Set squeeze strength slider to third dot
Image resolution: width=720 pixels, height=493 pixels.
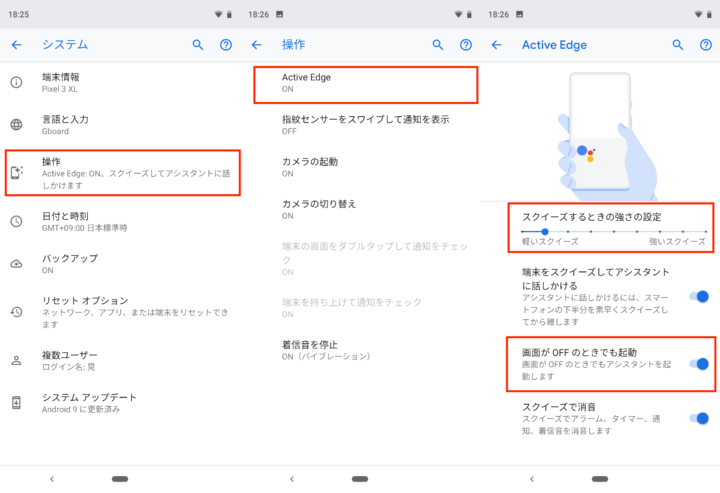(568, 232)
